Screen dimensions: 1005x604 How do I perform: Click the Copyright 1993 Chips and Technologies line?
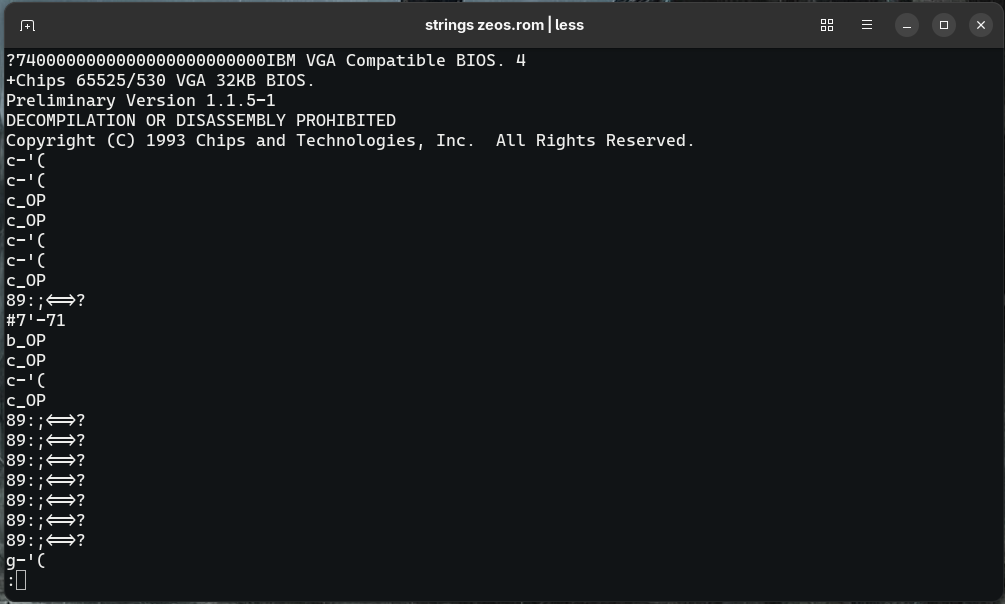pos(350,140)
